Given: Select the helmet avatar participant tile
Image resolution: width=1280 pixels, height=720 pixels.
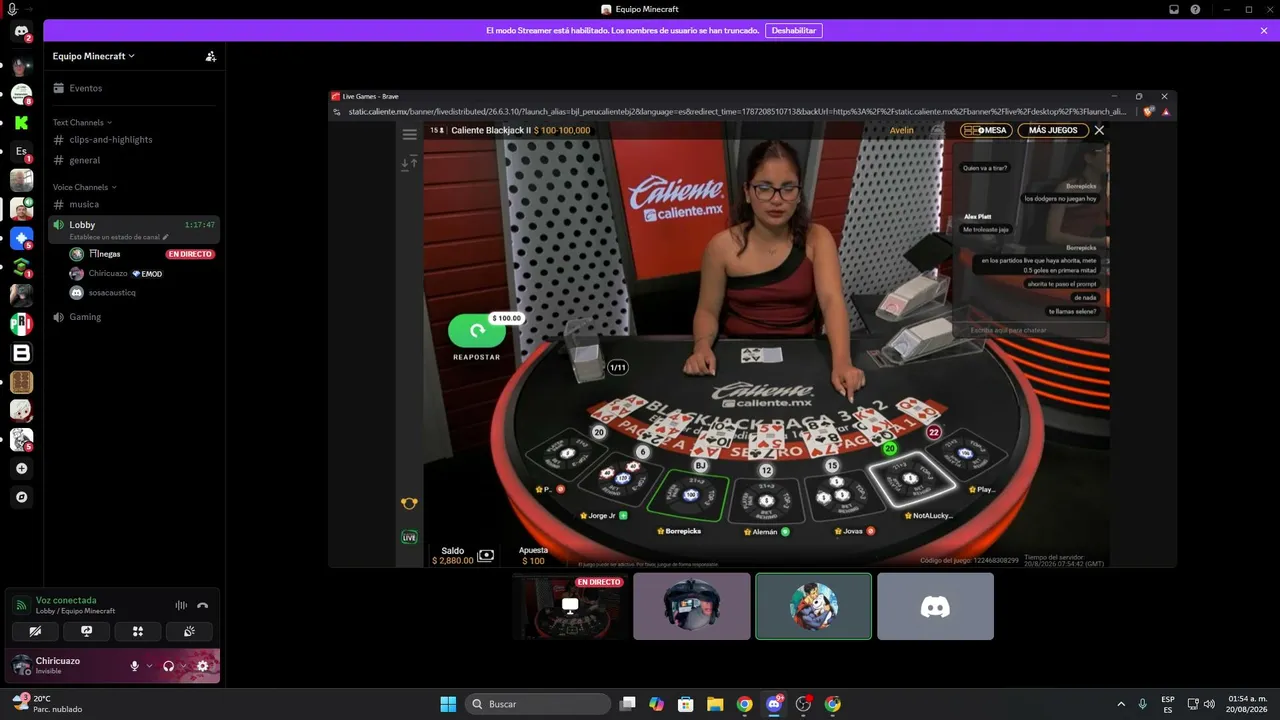Looking at the screenshot, I should tap(692, 606).
